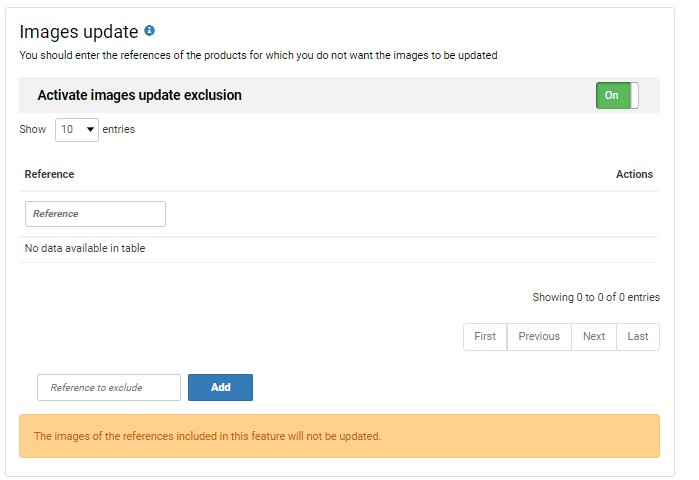
Task: Click the info icon beside Images update
Action: pos(150,31)
